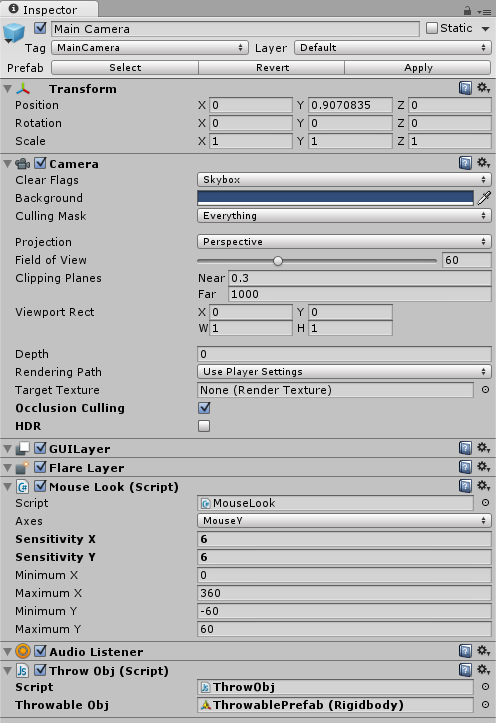Collapse the Transform component foldout
Screen dimensions: 496x723
click(x=7, y=89)
